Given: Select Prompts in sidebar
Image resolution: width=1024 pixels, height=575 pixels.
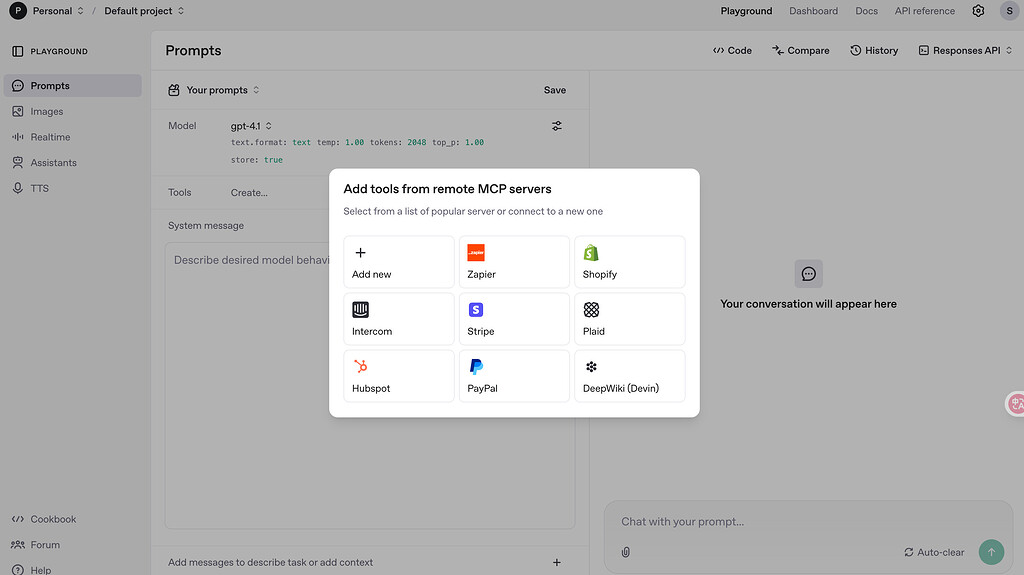Looking at the screenshot, I should (72, 86).
